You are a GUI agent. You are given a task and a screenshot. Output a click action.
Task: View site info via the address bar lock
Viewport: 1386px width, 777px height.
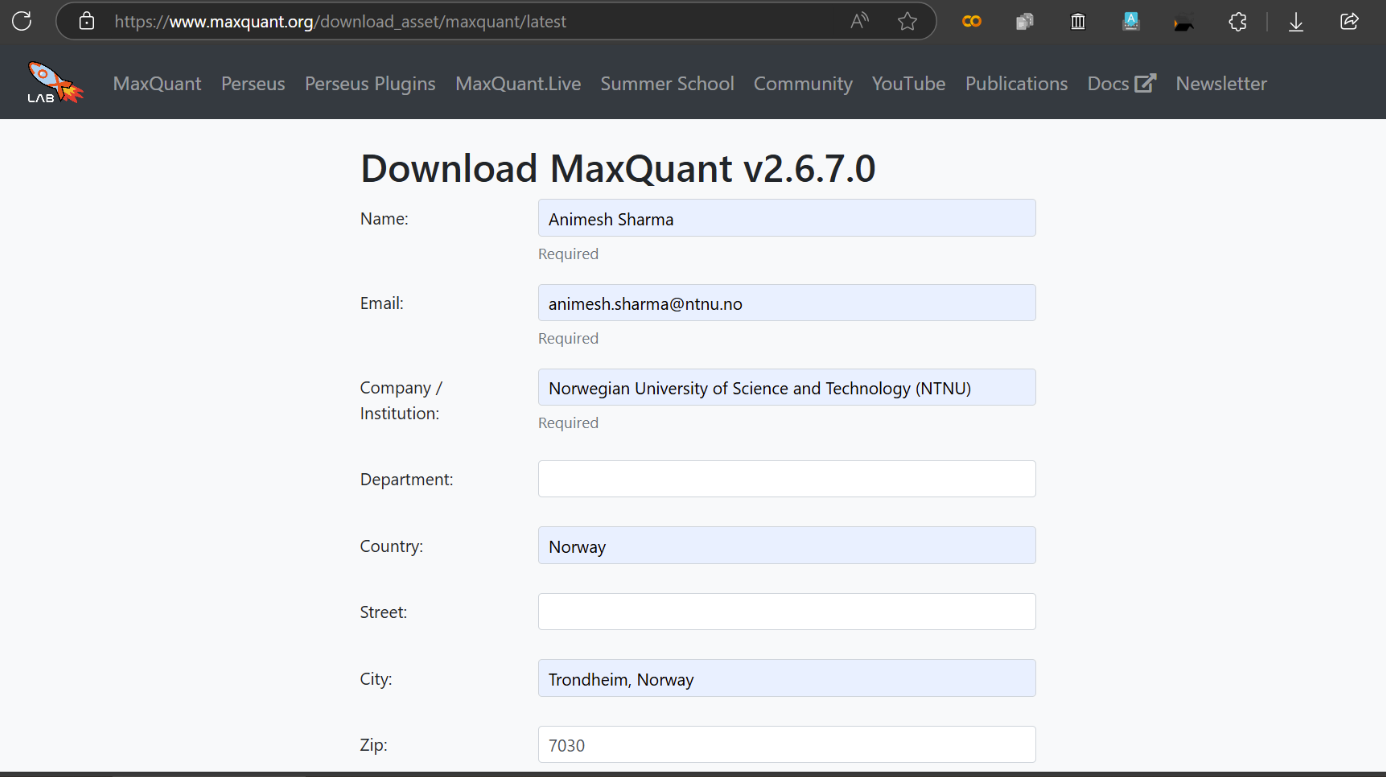point(86,21)
